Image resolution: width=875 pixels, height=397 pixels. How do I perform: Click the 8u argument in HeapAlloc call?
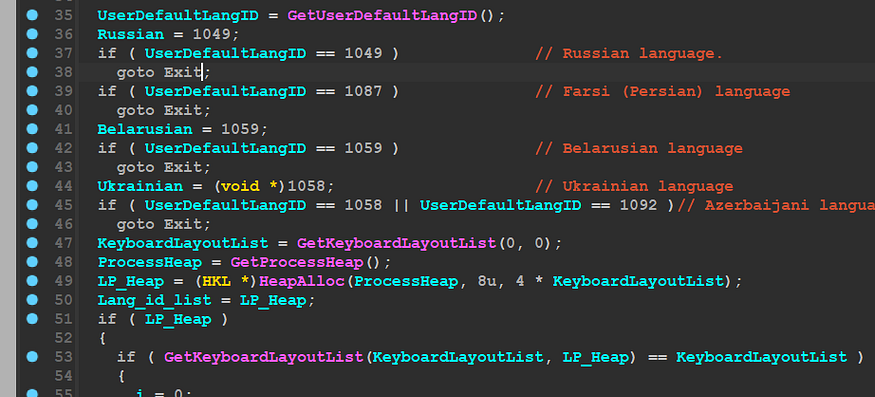[x=487, y=281]
